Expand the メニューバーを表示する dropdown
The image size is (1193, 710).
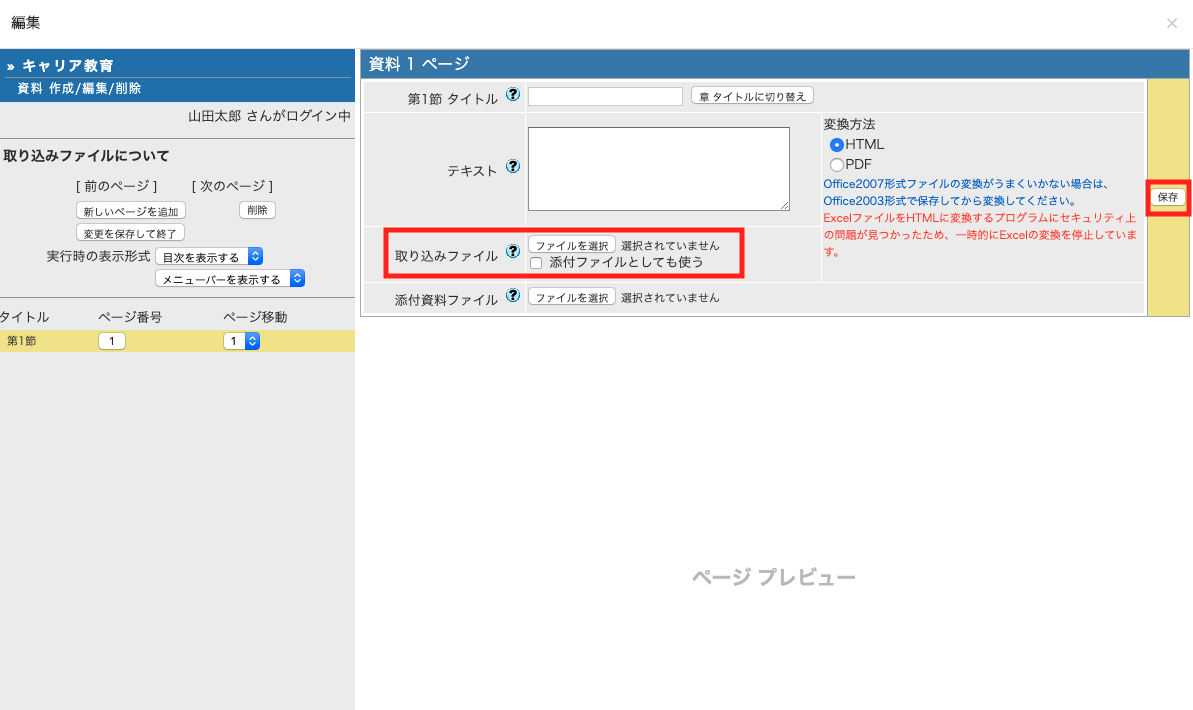(x=230, y=279)
